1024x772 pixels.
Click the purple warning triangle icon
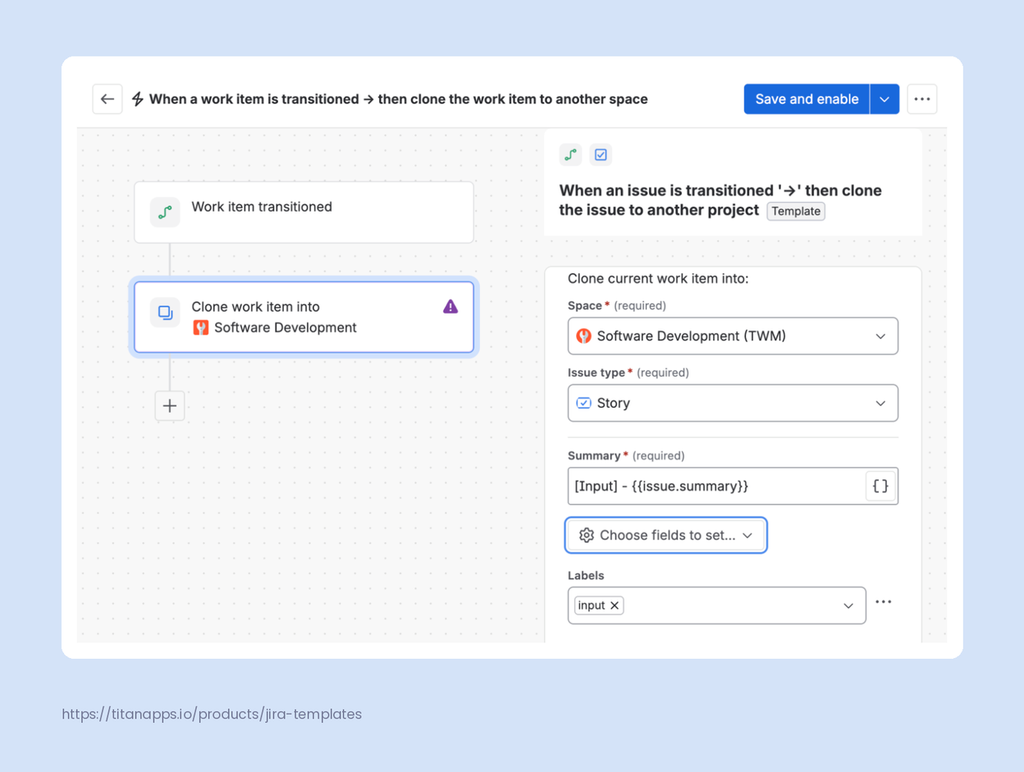pos(451,306)
